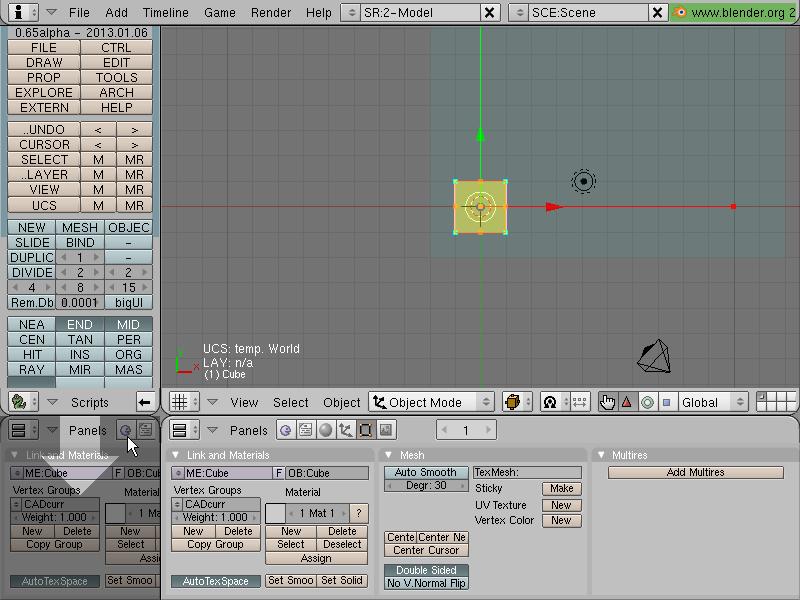Screen dimensions: 800x600
Task: Toggle the Double Sided option
Action: tap(426, 570)
